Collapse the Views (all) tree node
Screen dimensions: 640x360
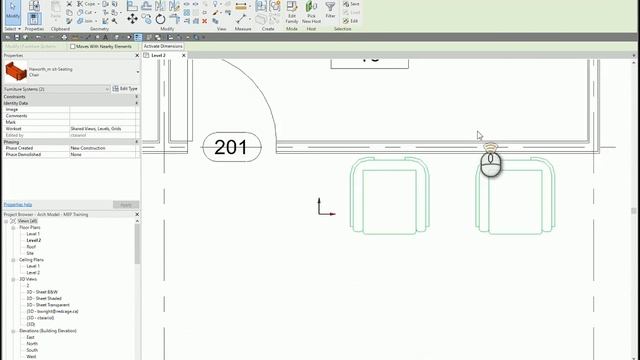pos(6,221)
